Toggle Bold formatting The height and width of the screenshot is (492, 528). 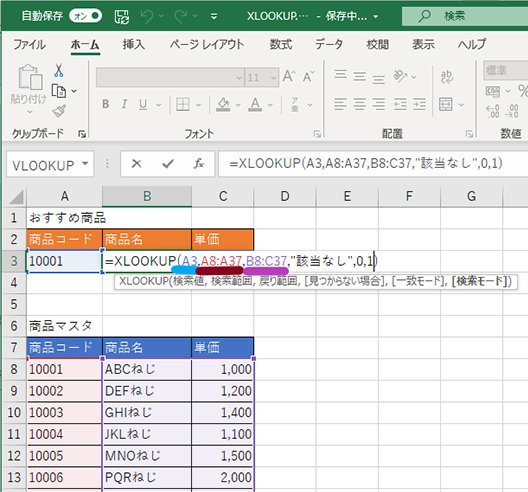tap(105, 104)
